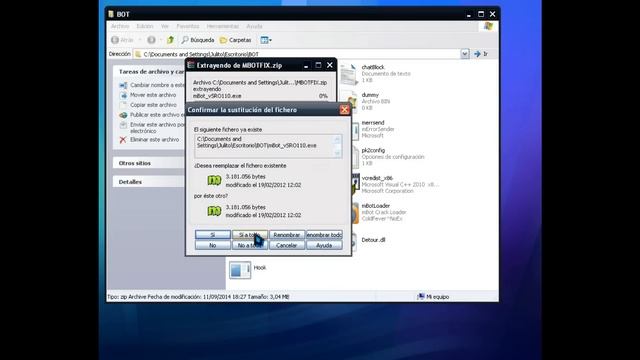Go up one folder level icon
The height and width of the screenshot is (360, 640).
click(171, 40)
